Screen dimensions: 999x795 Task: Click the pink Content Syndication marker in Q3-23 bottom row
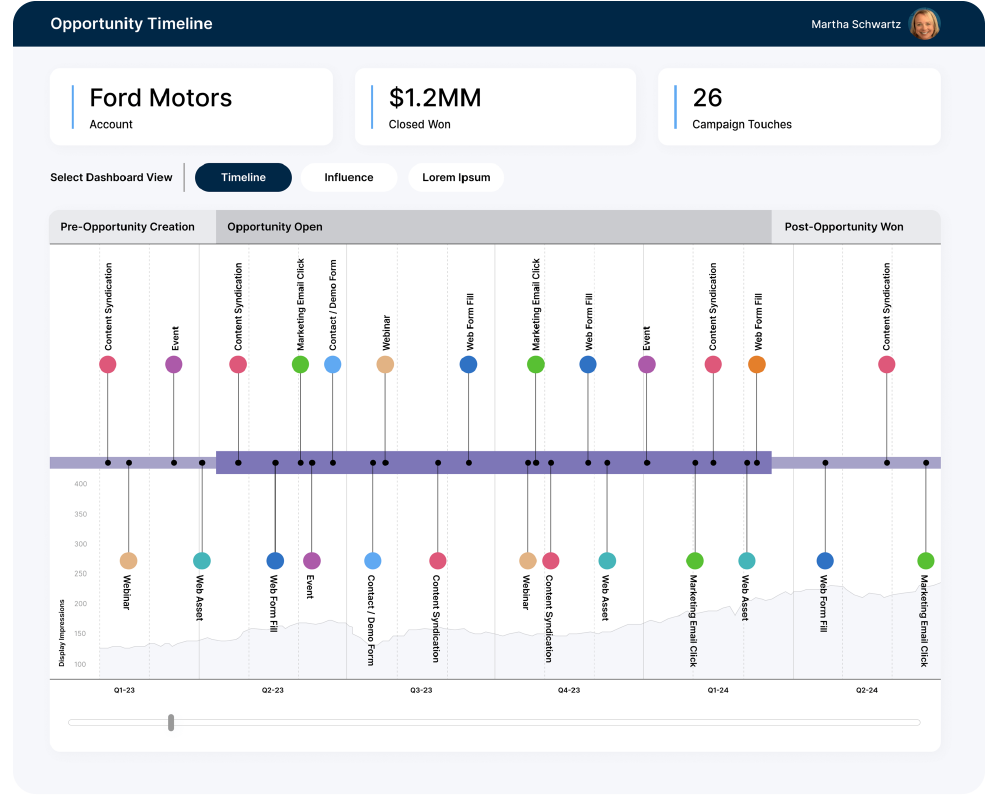[x=438, y=561]
